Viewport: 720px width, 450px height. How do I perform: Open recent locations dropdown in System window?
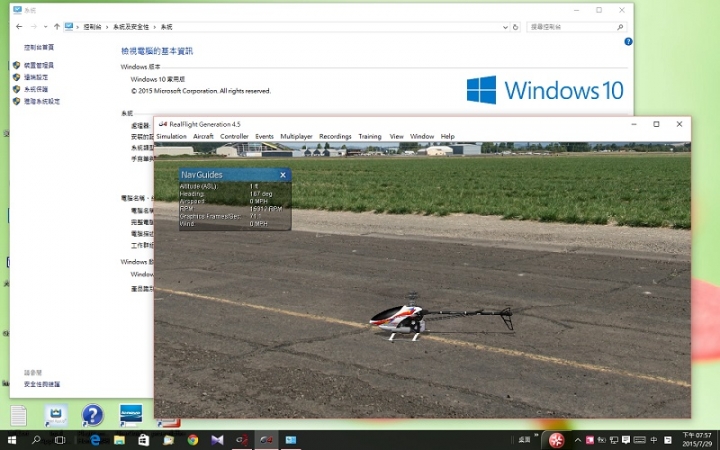click(x=45, y=27)
